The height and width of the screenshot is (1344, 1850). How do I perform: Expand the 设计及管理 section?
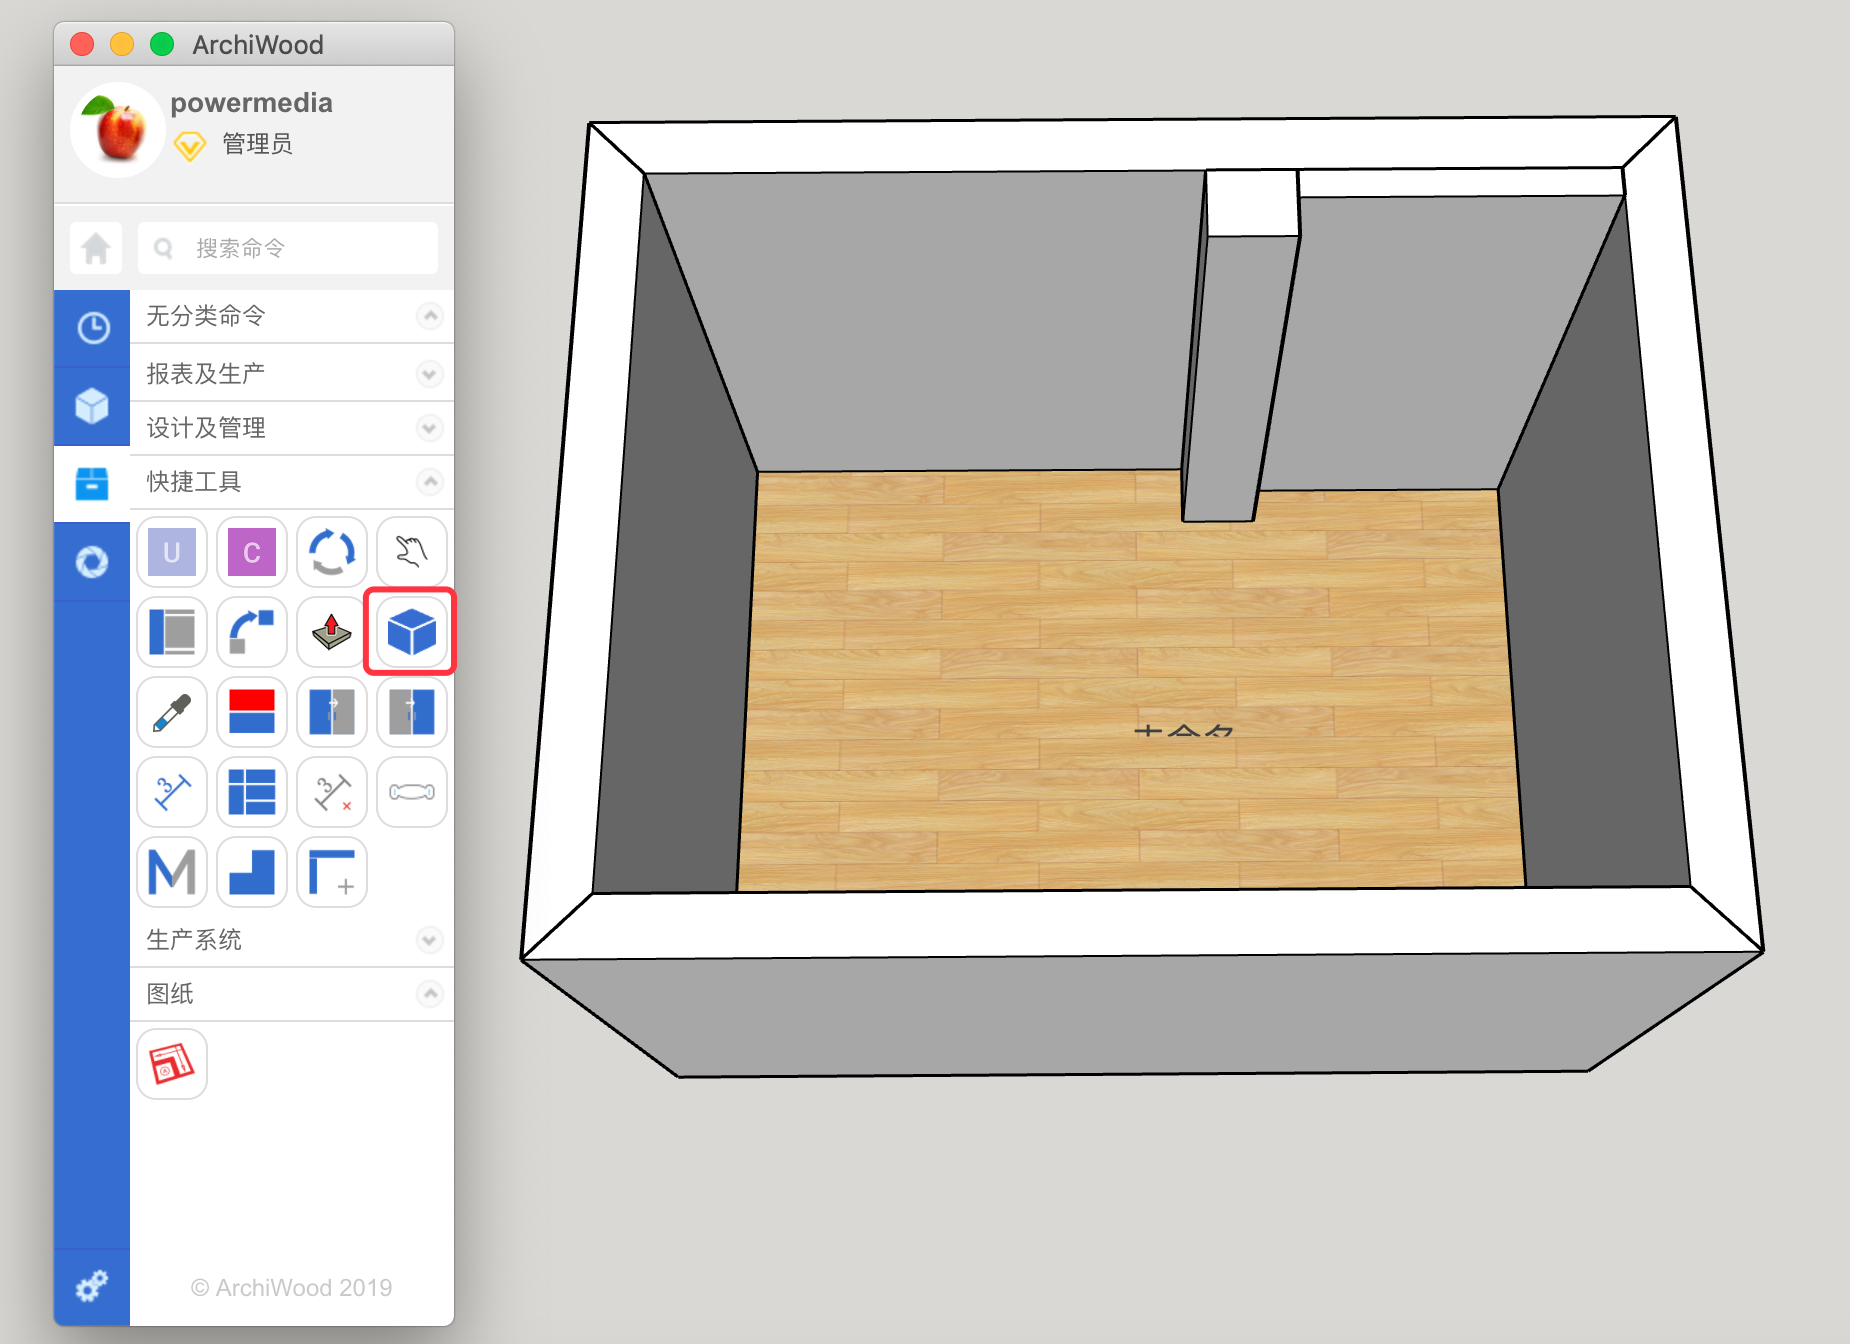[x=429, y=428]
